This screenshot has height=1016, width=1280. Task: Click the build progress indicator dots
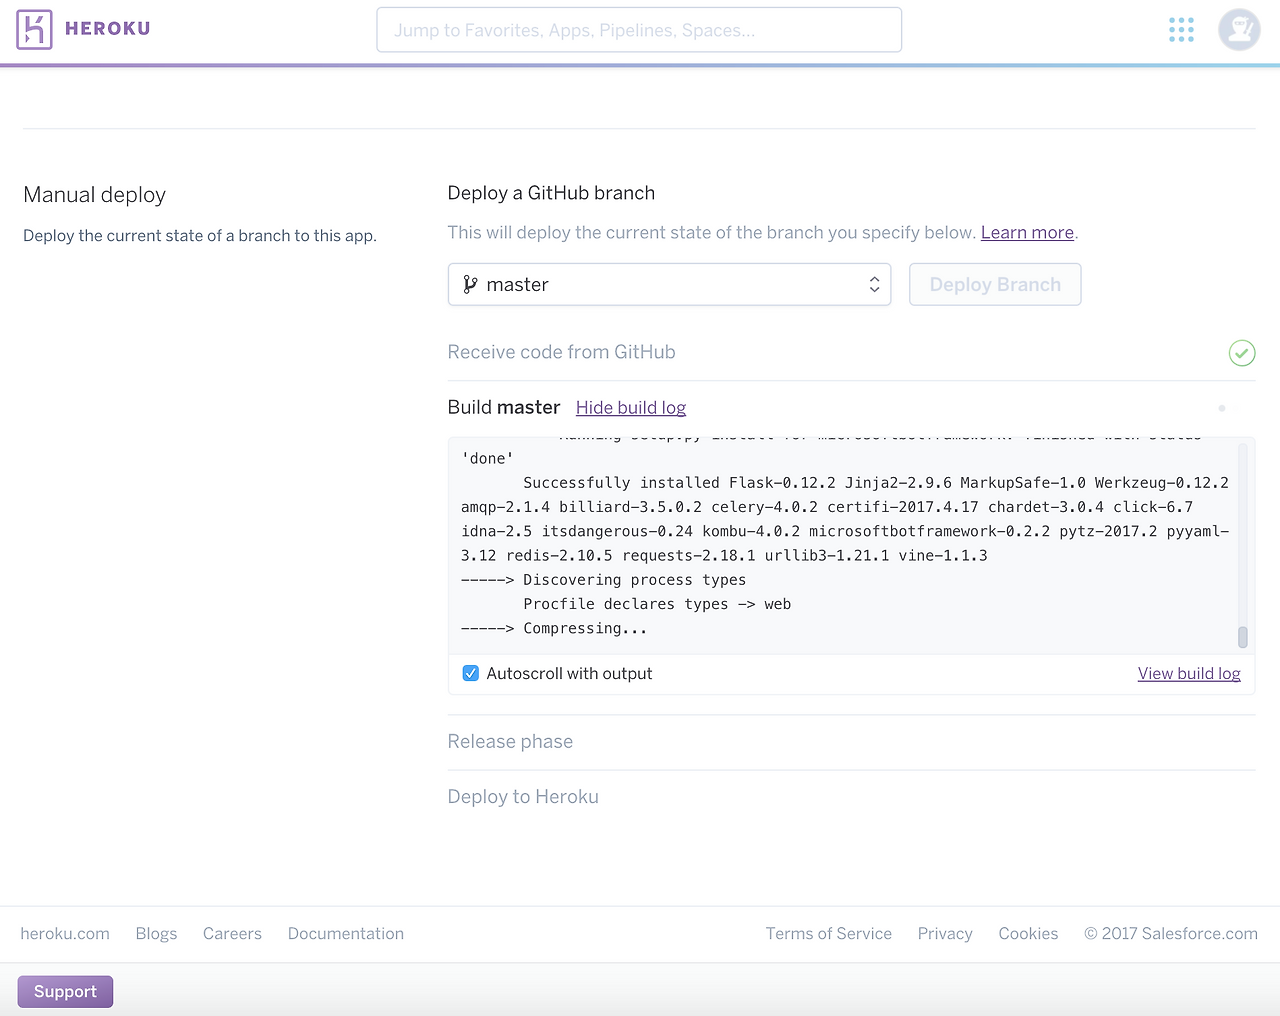[1229, 408]
